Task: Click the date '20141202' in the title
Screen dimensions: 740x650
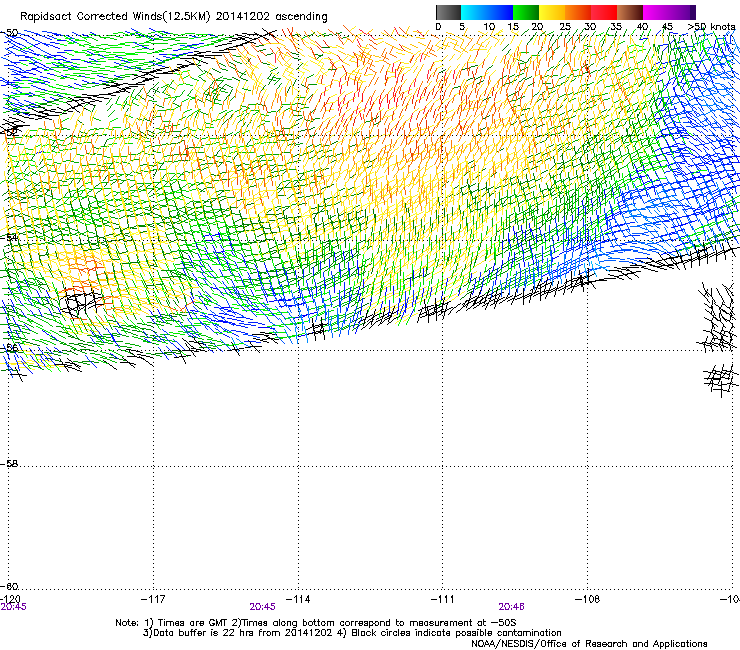Action: click(243, 17)
